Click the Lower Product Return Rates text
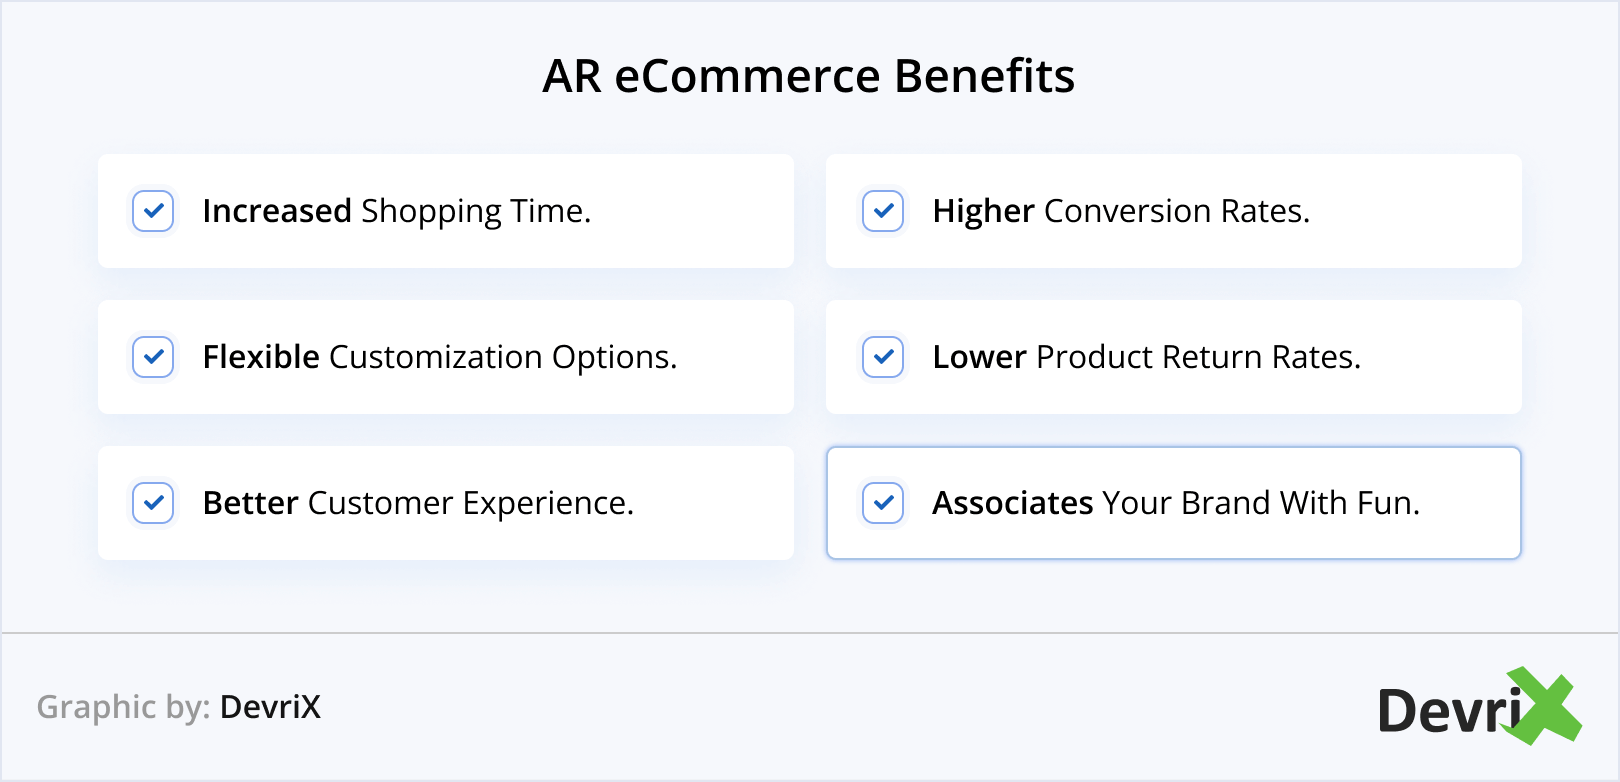 (x=1146, y=357)
